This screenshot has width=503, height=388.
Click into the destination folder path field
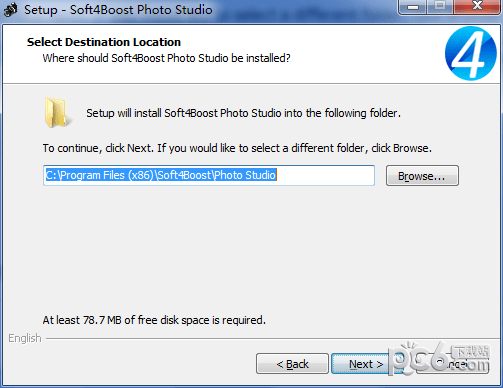click(x=209, y=175)
